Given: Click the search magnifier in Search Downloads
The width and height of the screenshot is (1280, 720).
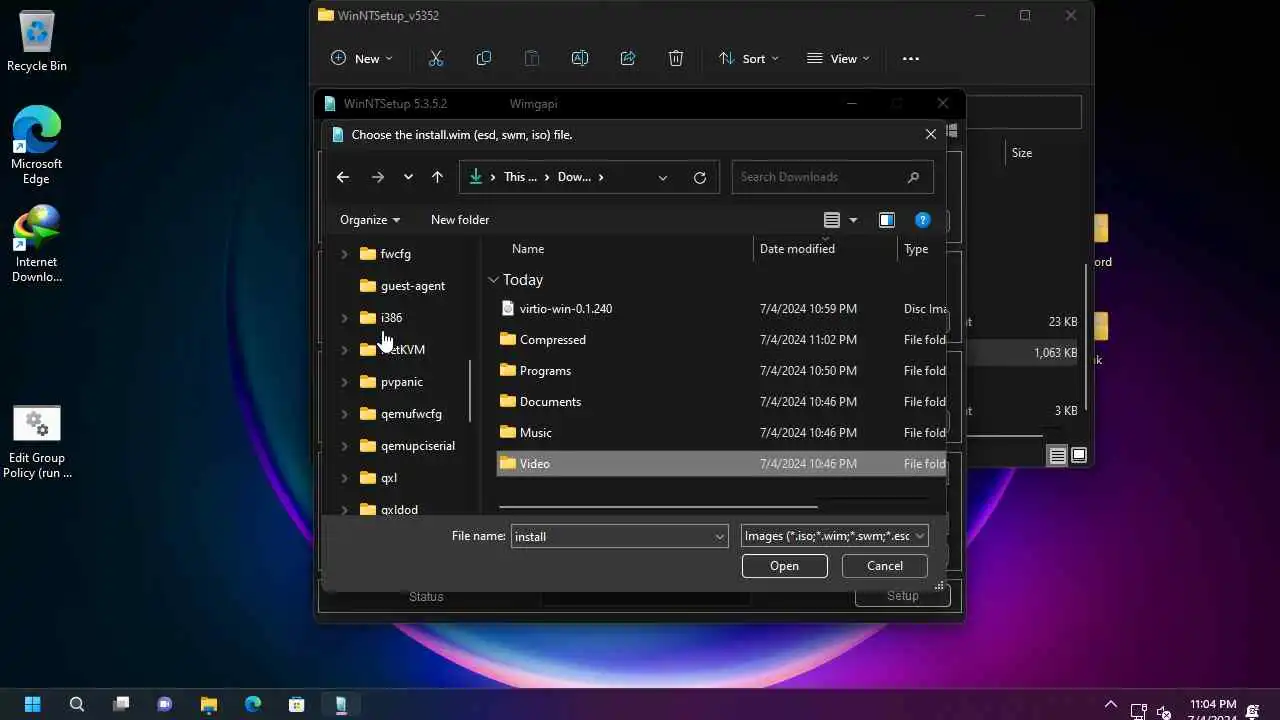Looking at the screenshot, I should tap(913, 177).
